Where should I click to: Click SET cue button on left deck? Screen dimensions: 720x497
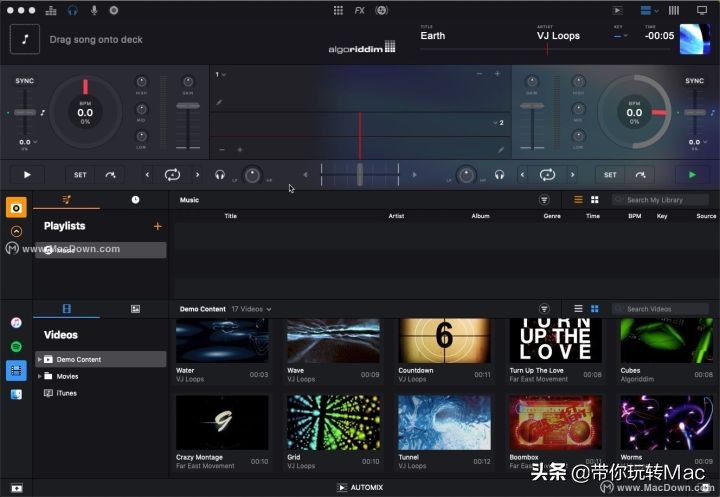(80, 175)
